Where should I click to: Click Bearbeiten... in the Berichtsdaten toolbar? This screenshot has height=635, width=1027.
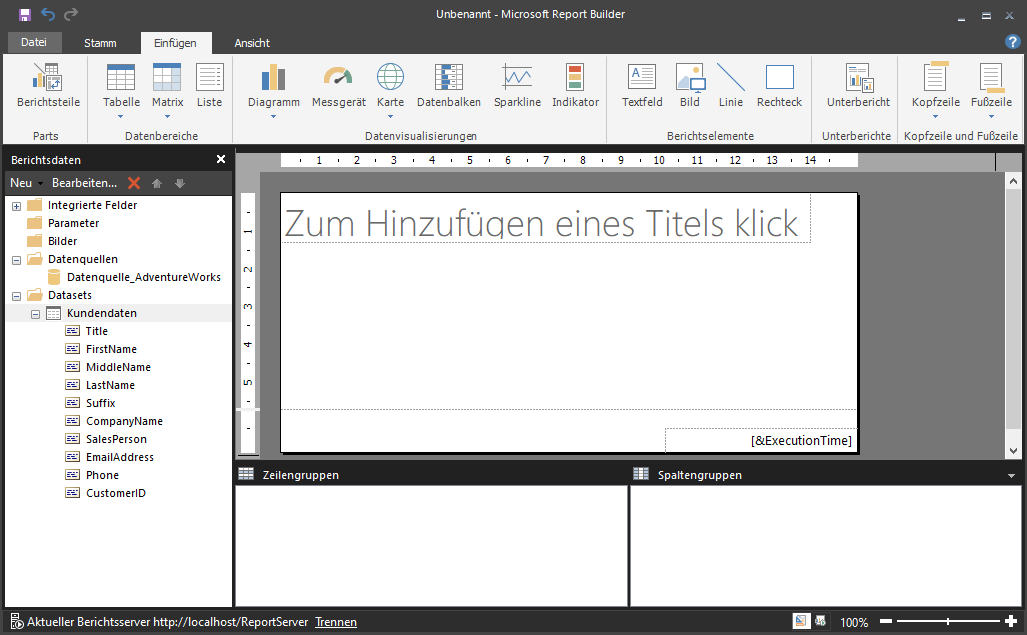pyautogui.click(x=84, y=183)
